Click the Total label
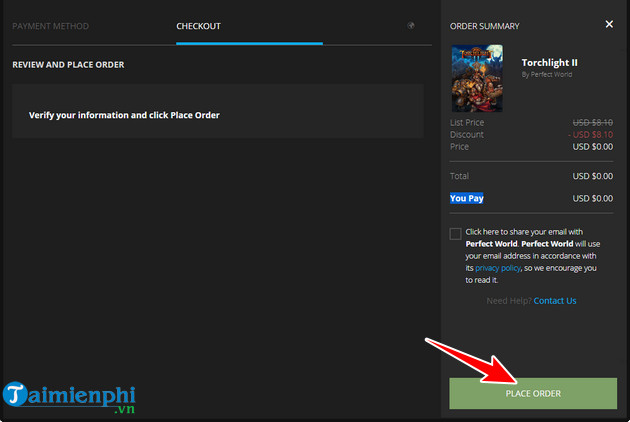 [x=459, y=176]
